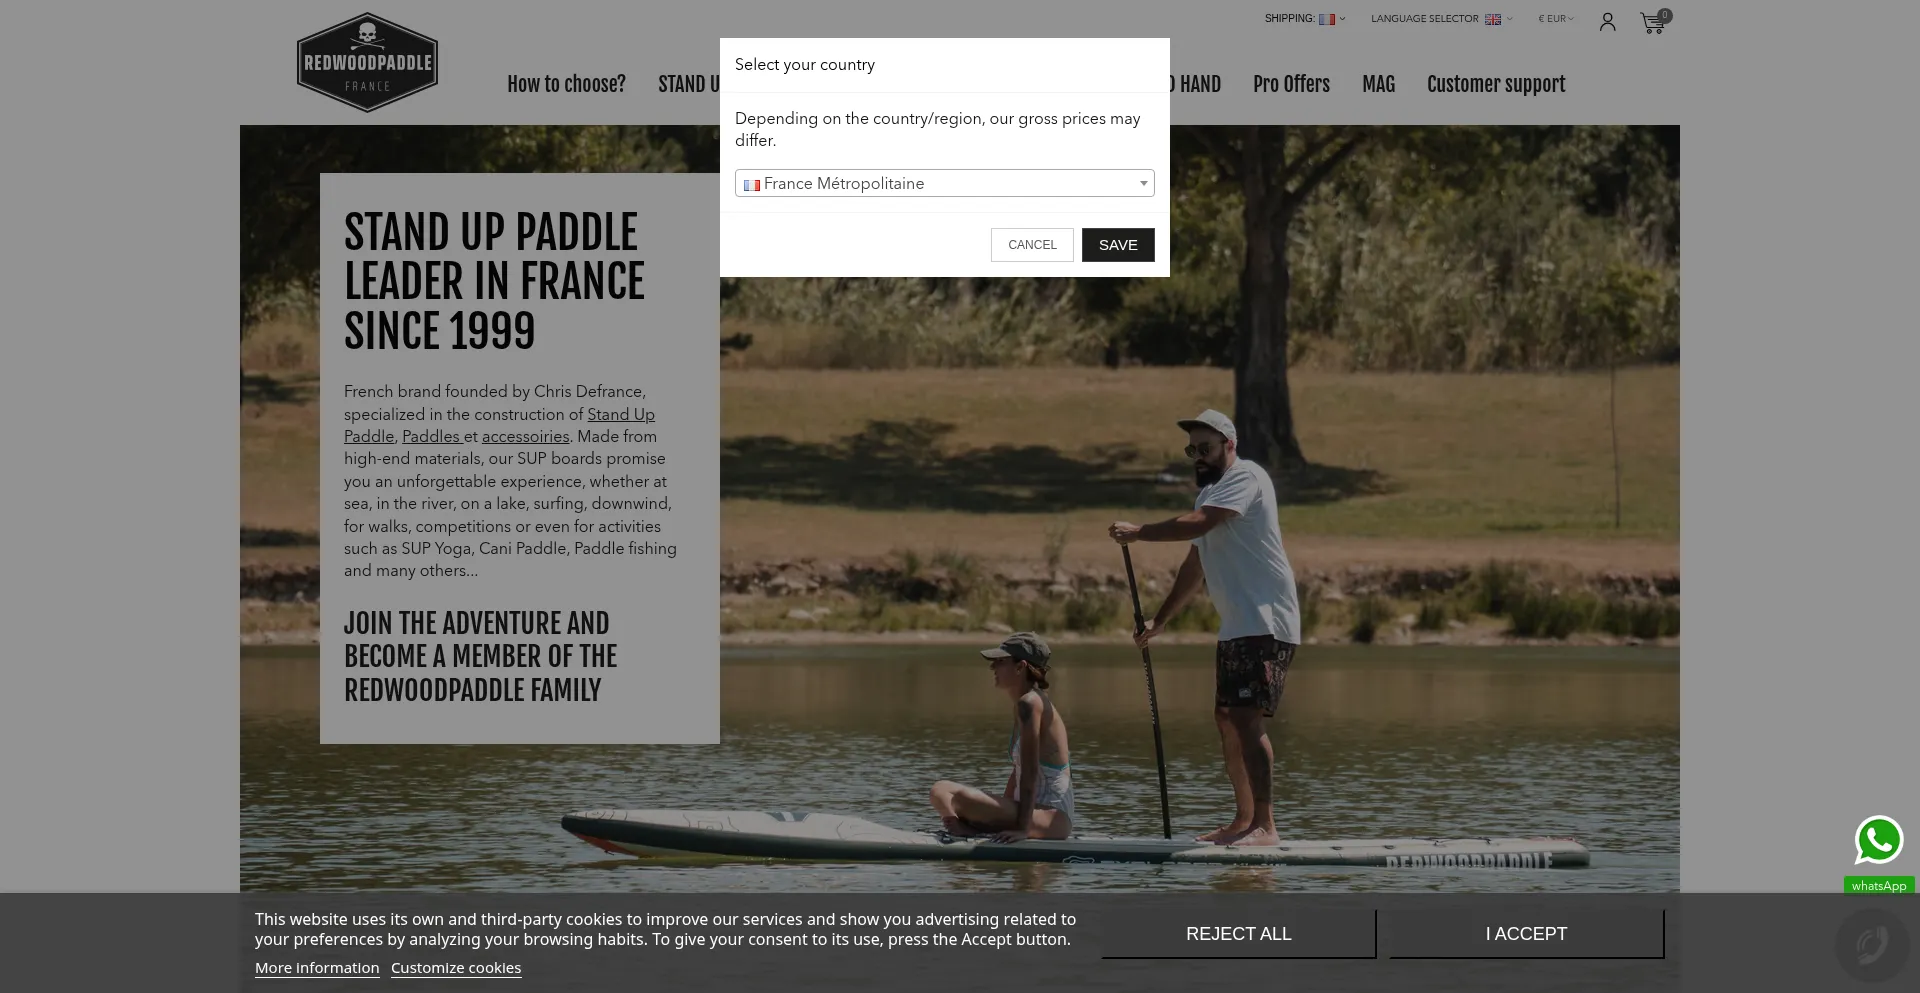Click the UK flag language icon

(x=1493, y=19)
